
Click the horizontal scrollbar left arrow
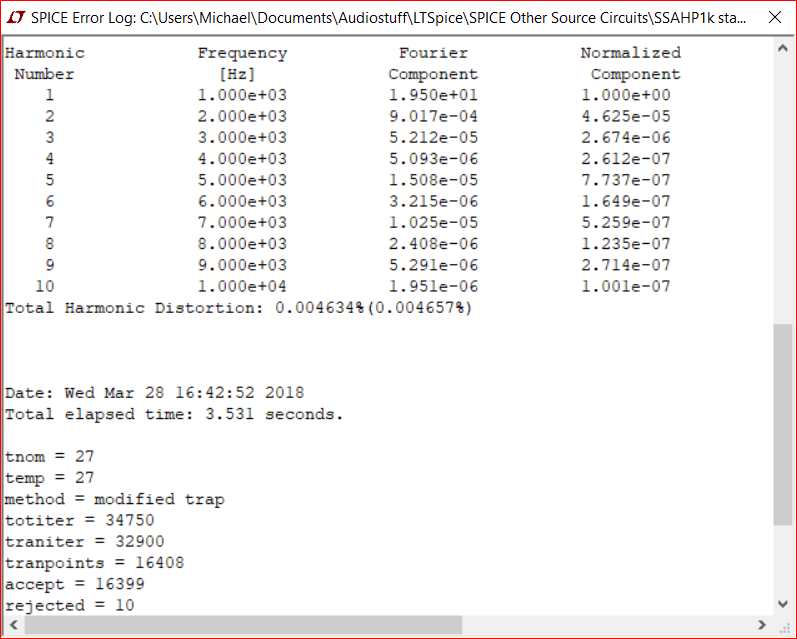tap(14, 625)
